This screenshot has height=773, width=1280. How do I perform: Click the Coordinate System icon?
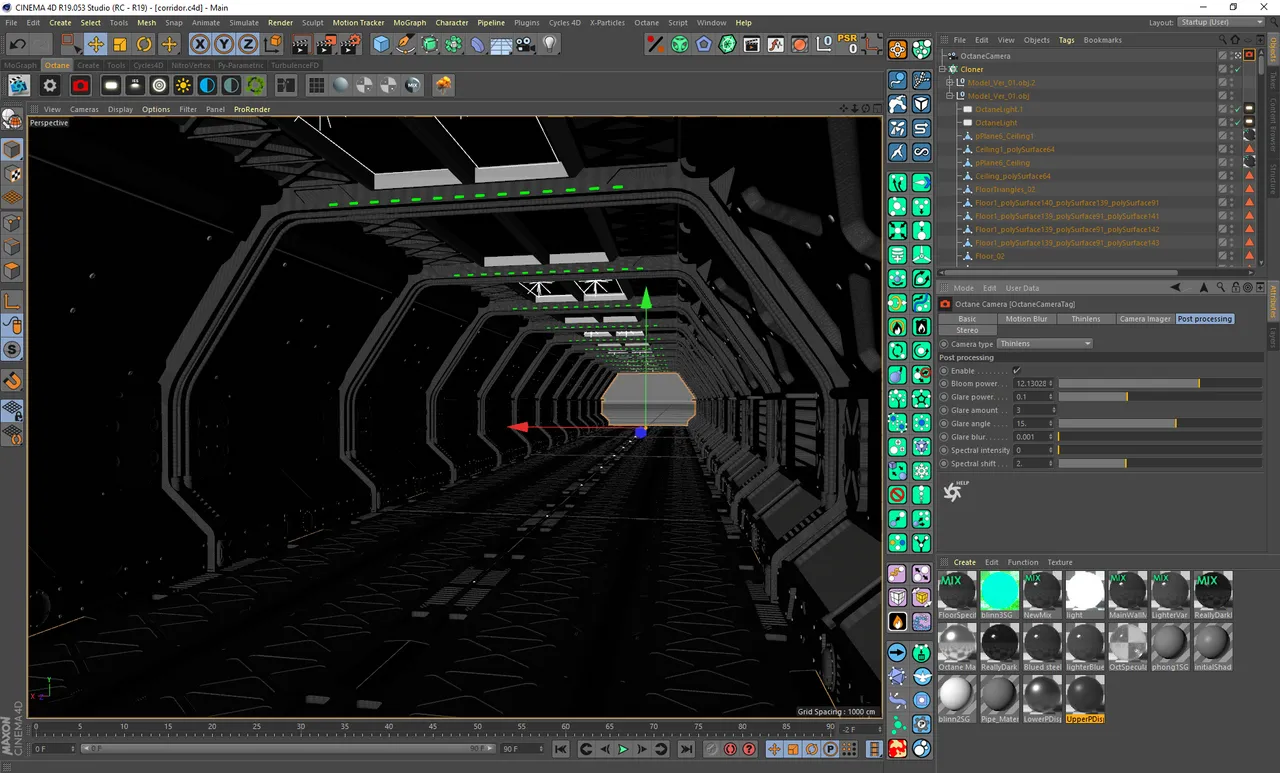point(273,44)
